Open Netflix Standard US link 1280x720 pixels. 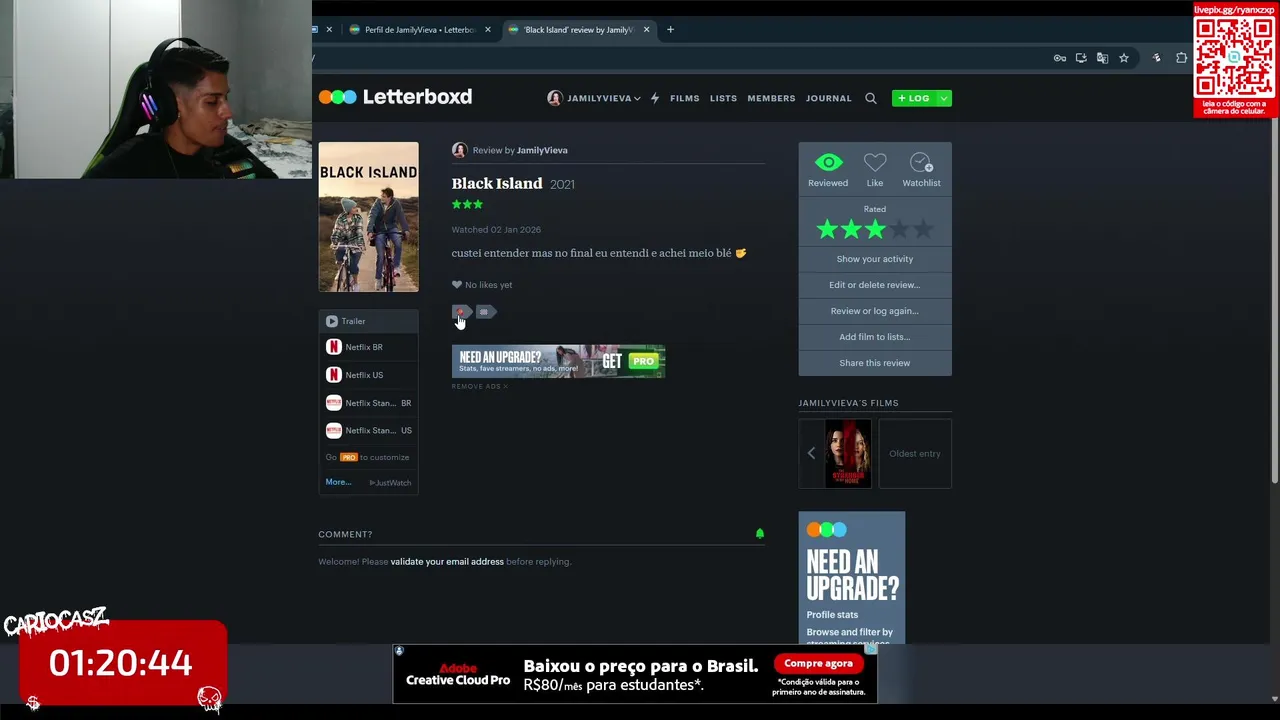click(368, 430)
